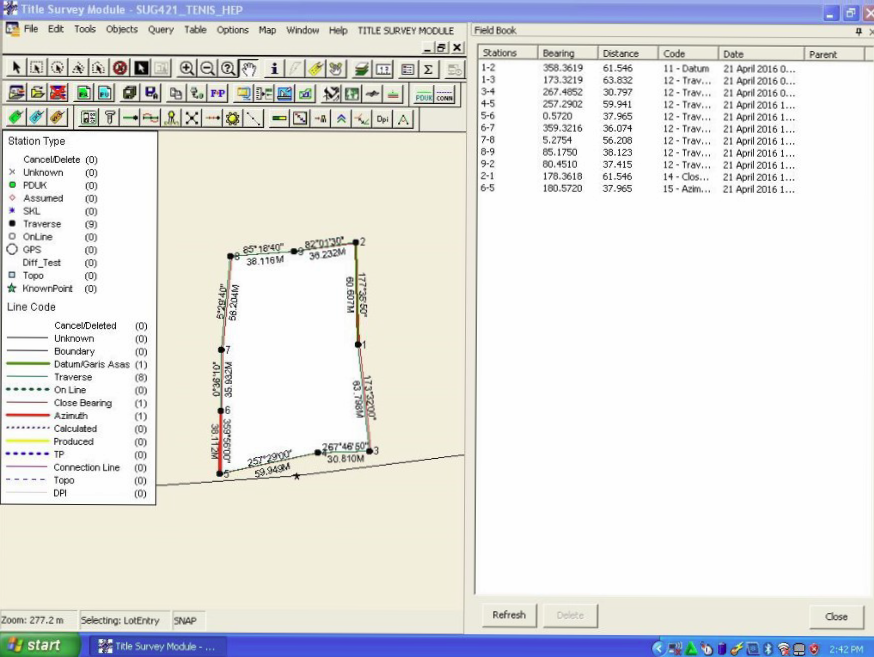The image size is (874, 657).
Task: Click the Refresh button in Field Book
Action: 508,615
